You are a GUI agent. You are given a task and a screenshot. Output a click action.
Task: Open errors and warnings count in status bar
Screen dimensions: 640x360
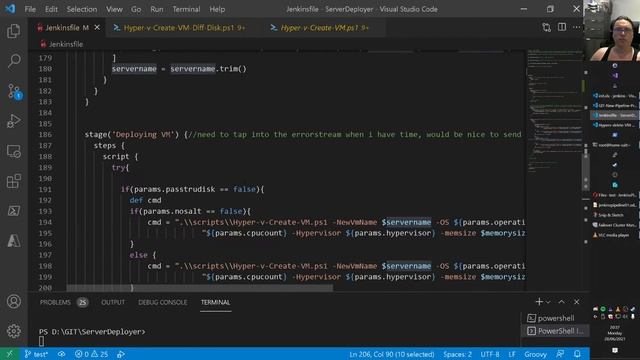point(91,354)
